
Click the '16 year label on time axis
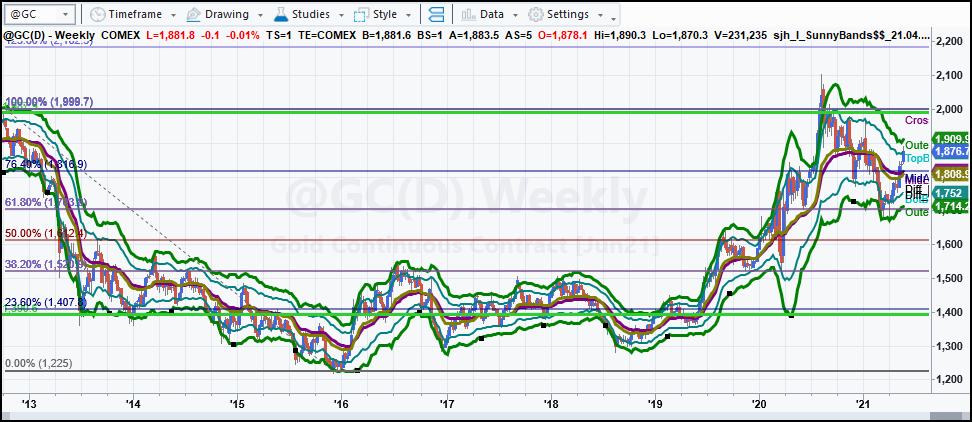pyautogui.click(x=342, y=405)
